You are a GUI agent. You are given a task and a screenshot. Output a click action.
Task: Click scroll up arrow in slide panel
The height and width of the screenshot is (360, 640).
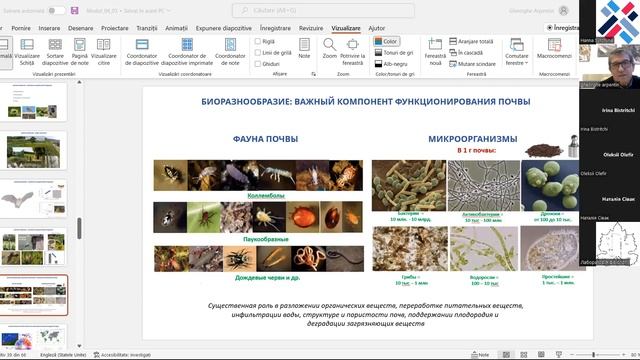click(79, 82)
